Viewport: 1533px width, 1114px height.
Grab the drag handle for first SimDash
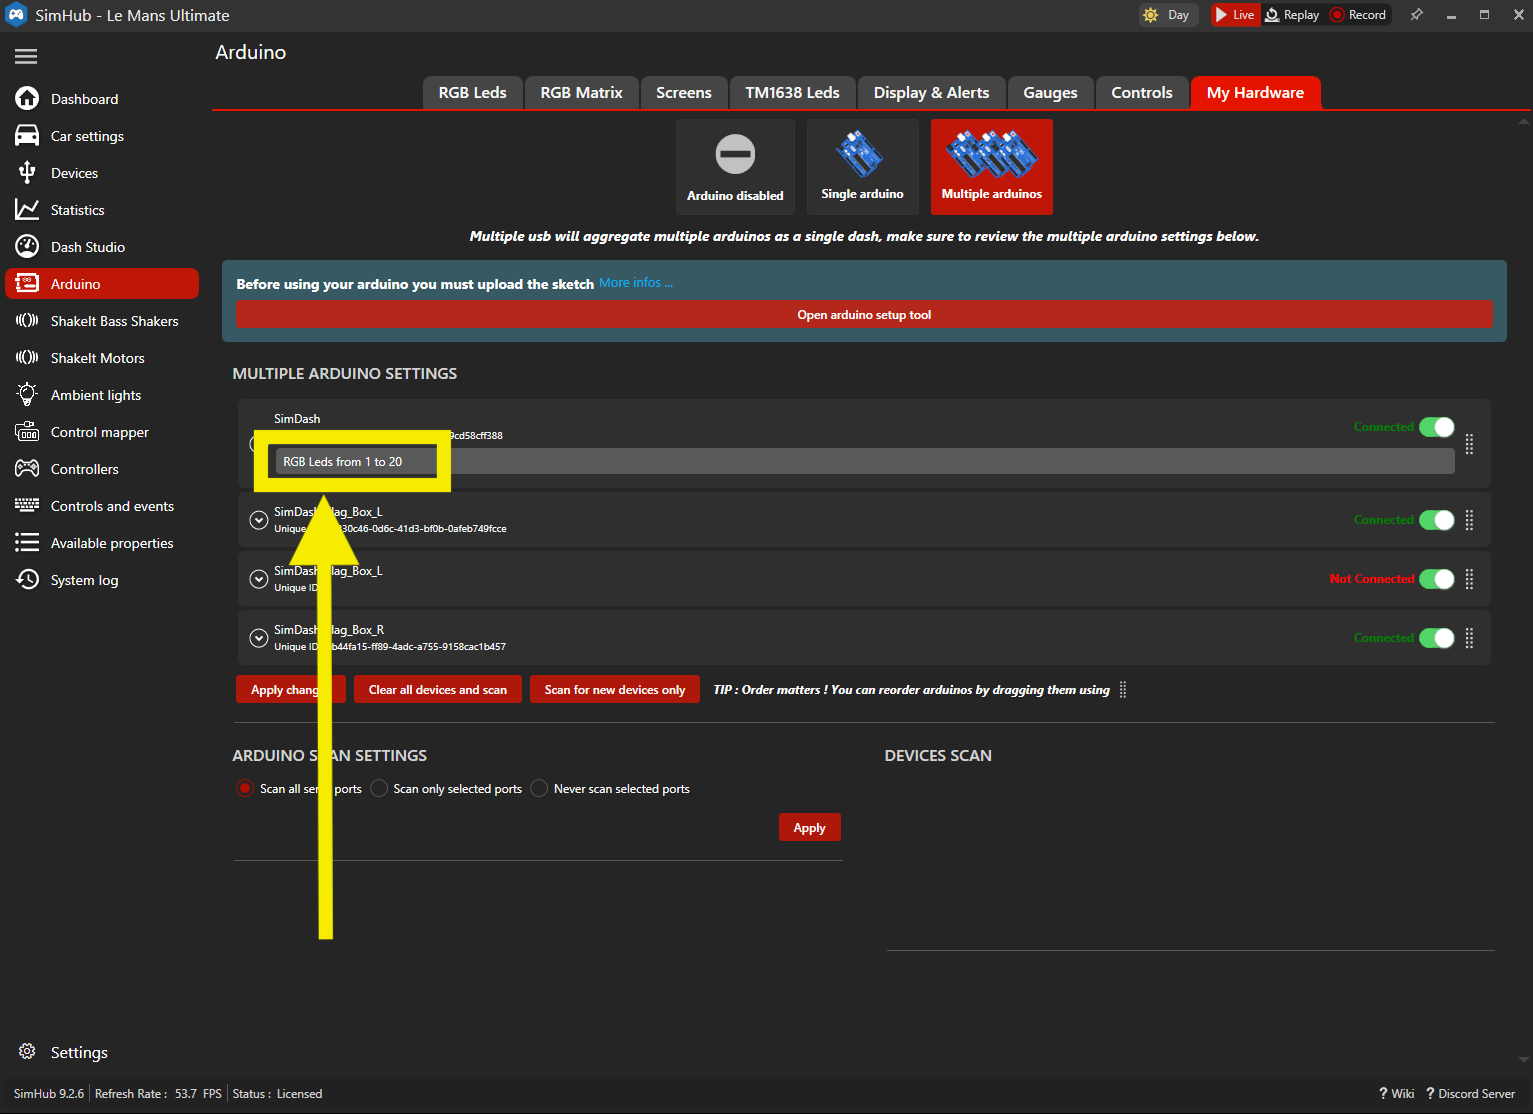click(x=1469, y=444)
